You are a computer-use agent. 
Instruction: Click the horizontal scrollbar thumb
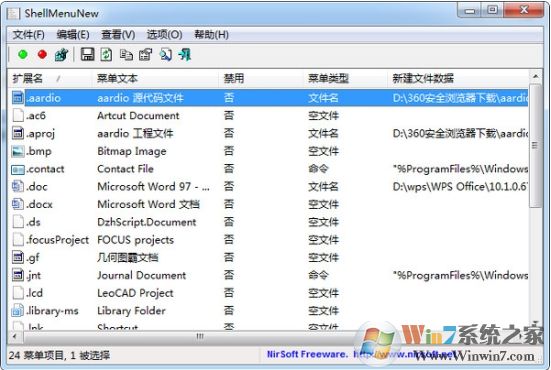tap(200, 336)
